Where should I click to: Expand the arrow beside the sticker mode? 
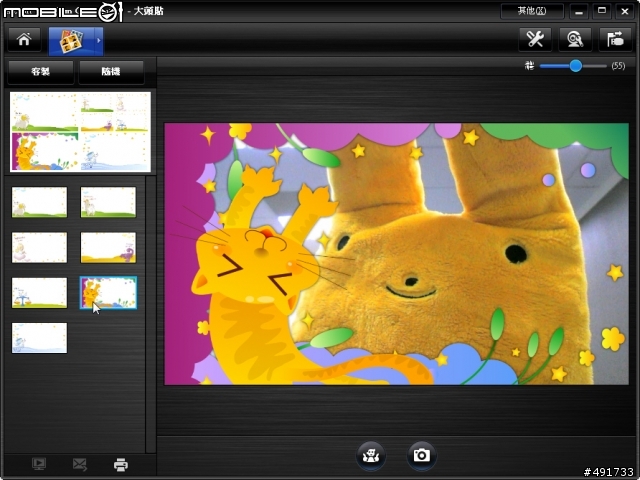[99, 41]
